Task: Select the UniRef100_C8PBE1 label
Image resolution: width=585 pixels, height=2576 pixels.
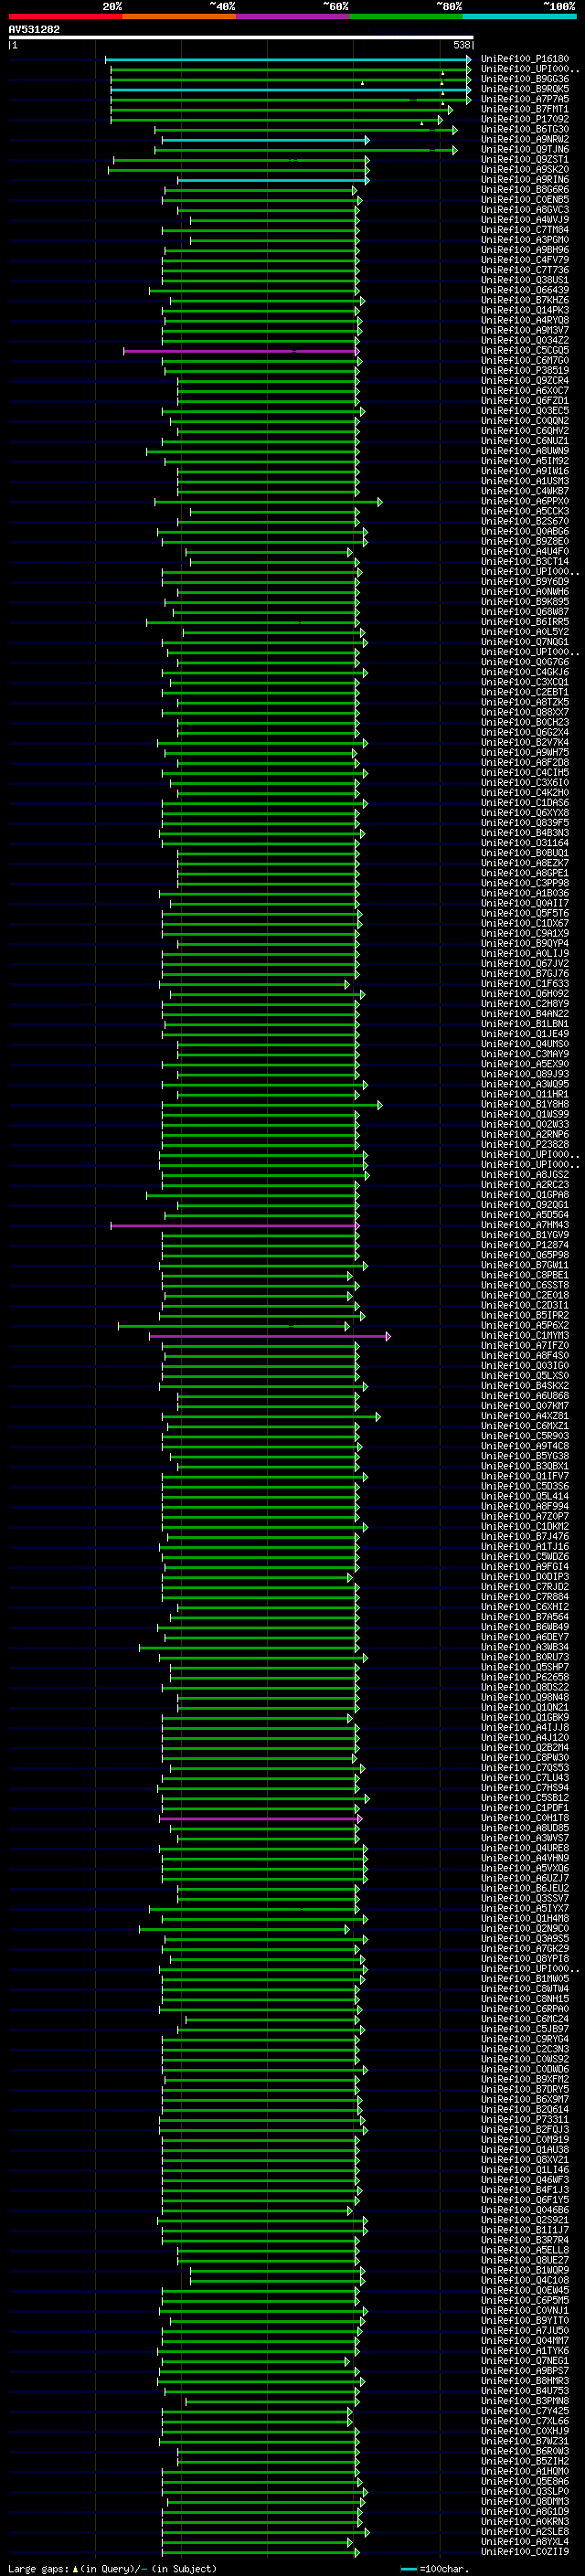Action: (x=525, y=1275)
